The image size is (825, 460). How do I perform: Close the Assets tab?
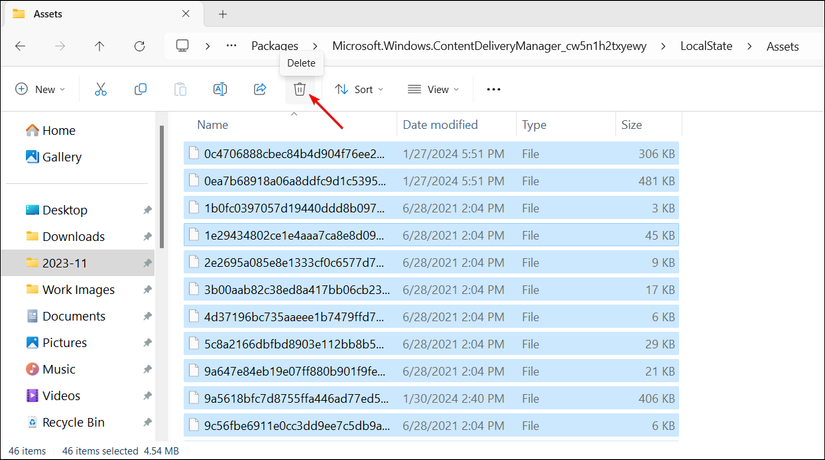click(186, 14)
